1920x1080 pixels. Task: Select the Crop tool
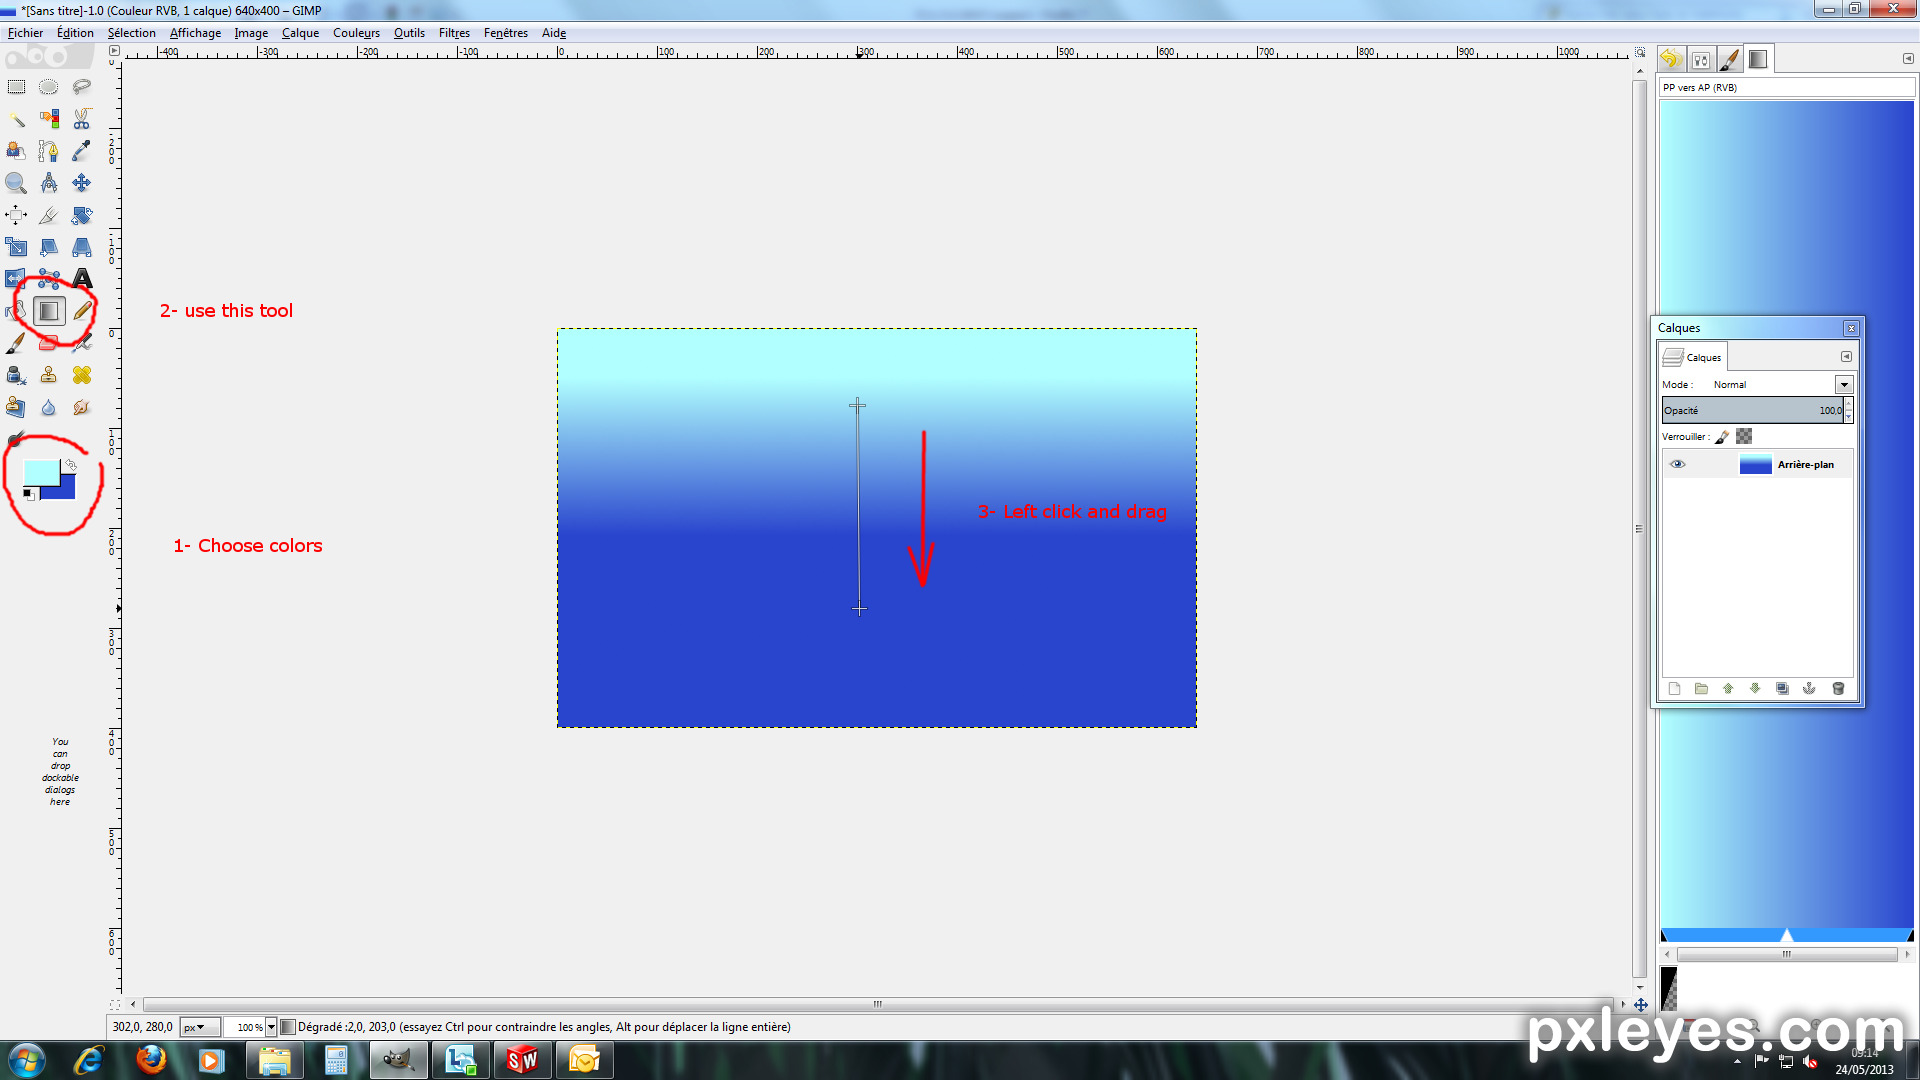48,215
